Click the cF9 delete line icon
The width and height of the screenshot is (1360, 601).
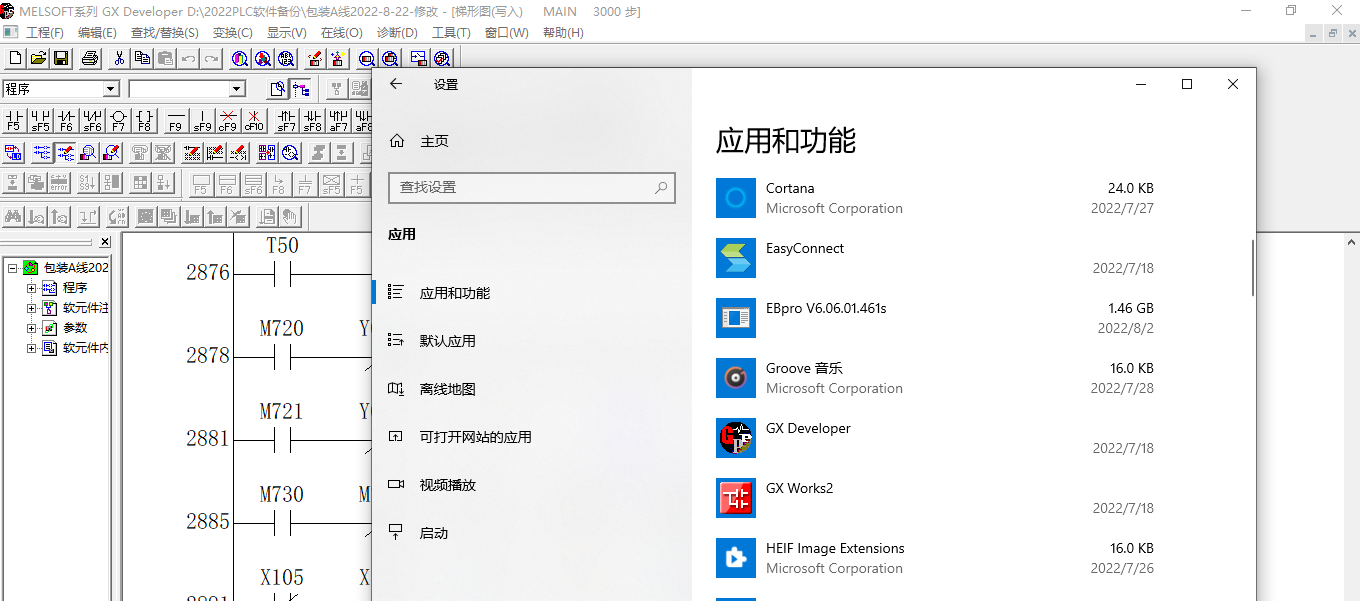[228, 121]
